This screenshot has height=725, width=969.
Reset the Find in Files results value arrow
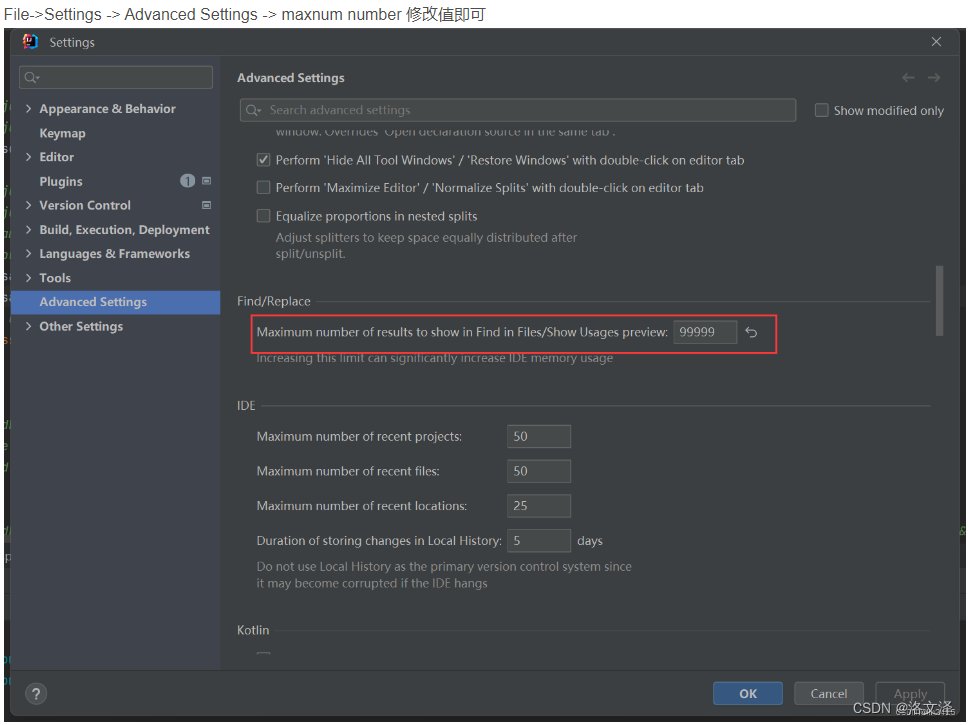tap(751, 332)
